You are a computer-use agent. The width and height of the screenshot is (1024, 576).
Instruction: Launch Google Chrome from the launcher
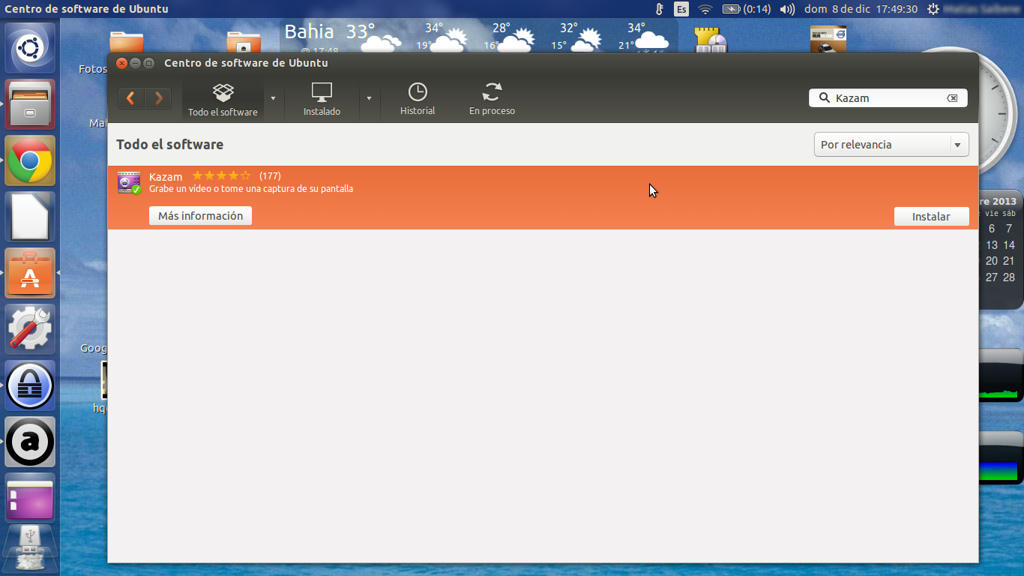(x=30, y=161)
